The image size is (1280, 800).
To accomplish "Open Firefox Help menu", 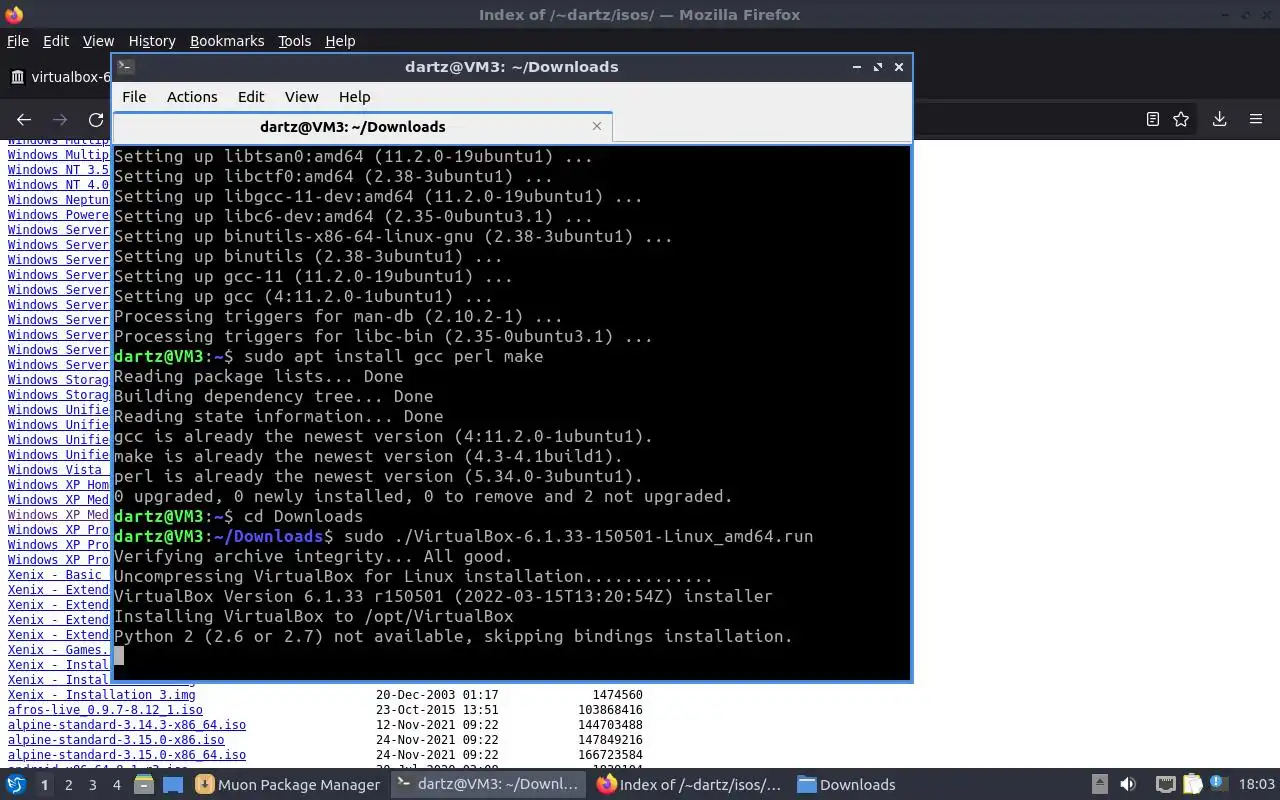I will [340, 41].
